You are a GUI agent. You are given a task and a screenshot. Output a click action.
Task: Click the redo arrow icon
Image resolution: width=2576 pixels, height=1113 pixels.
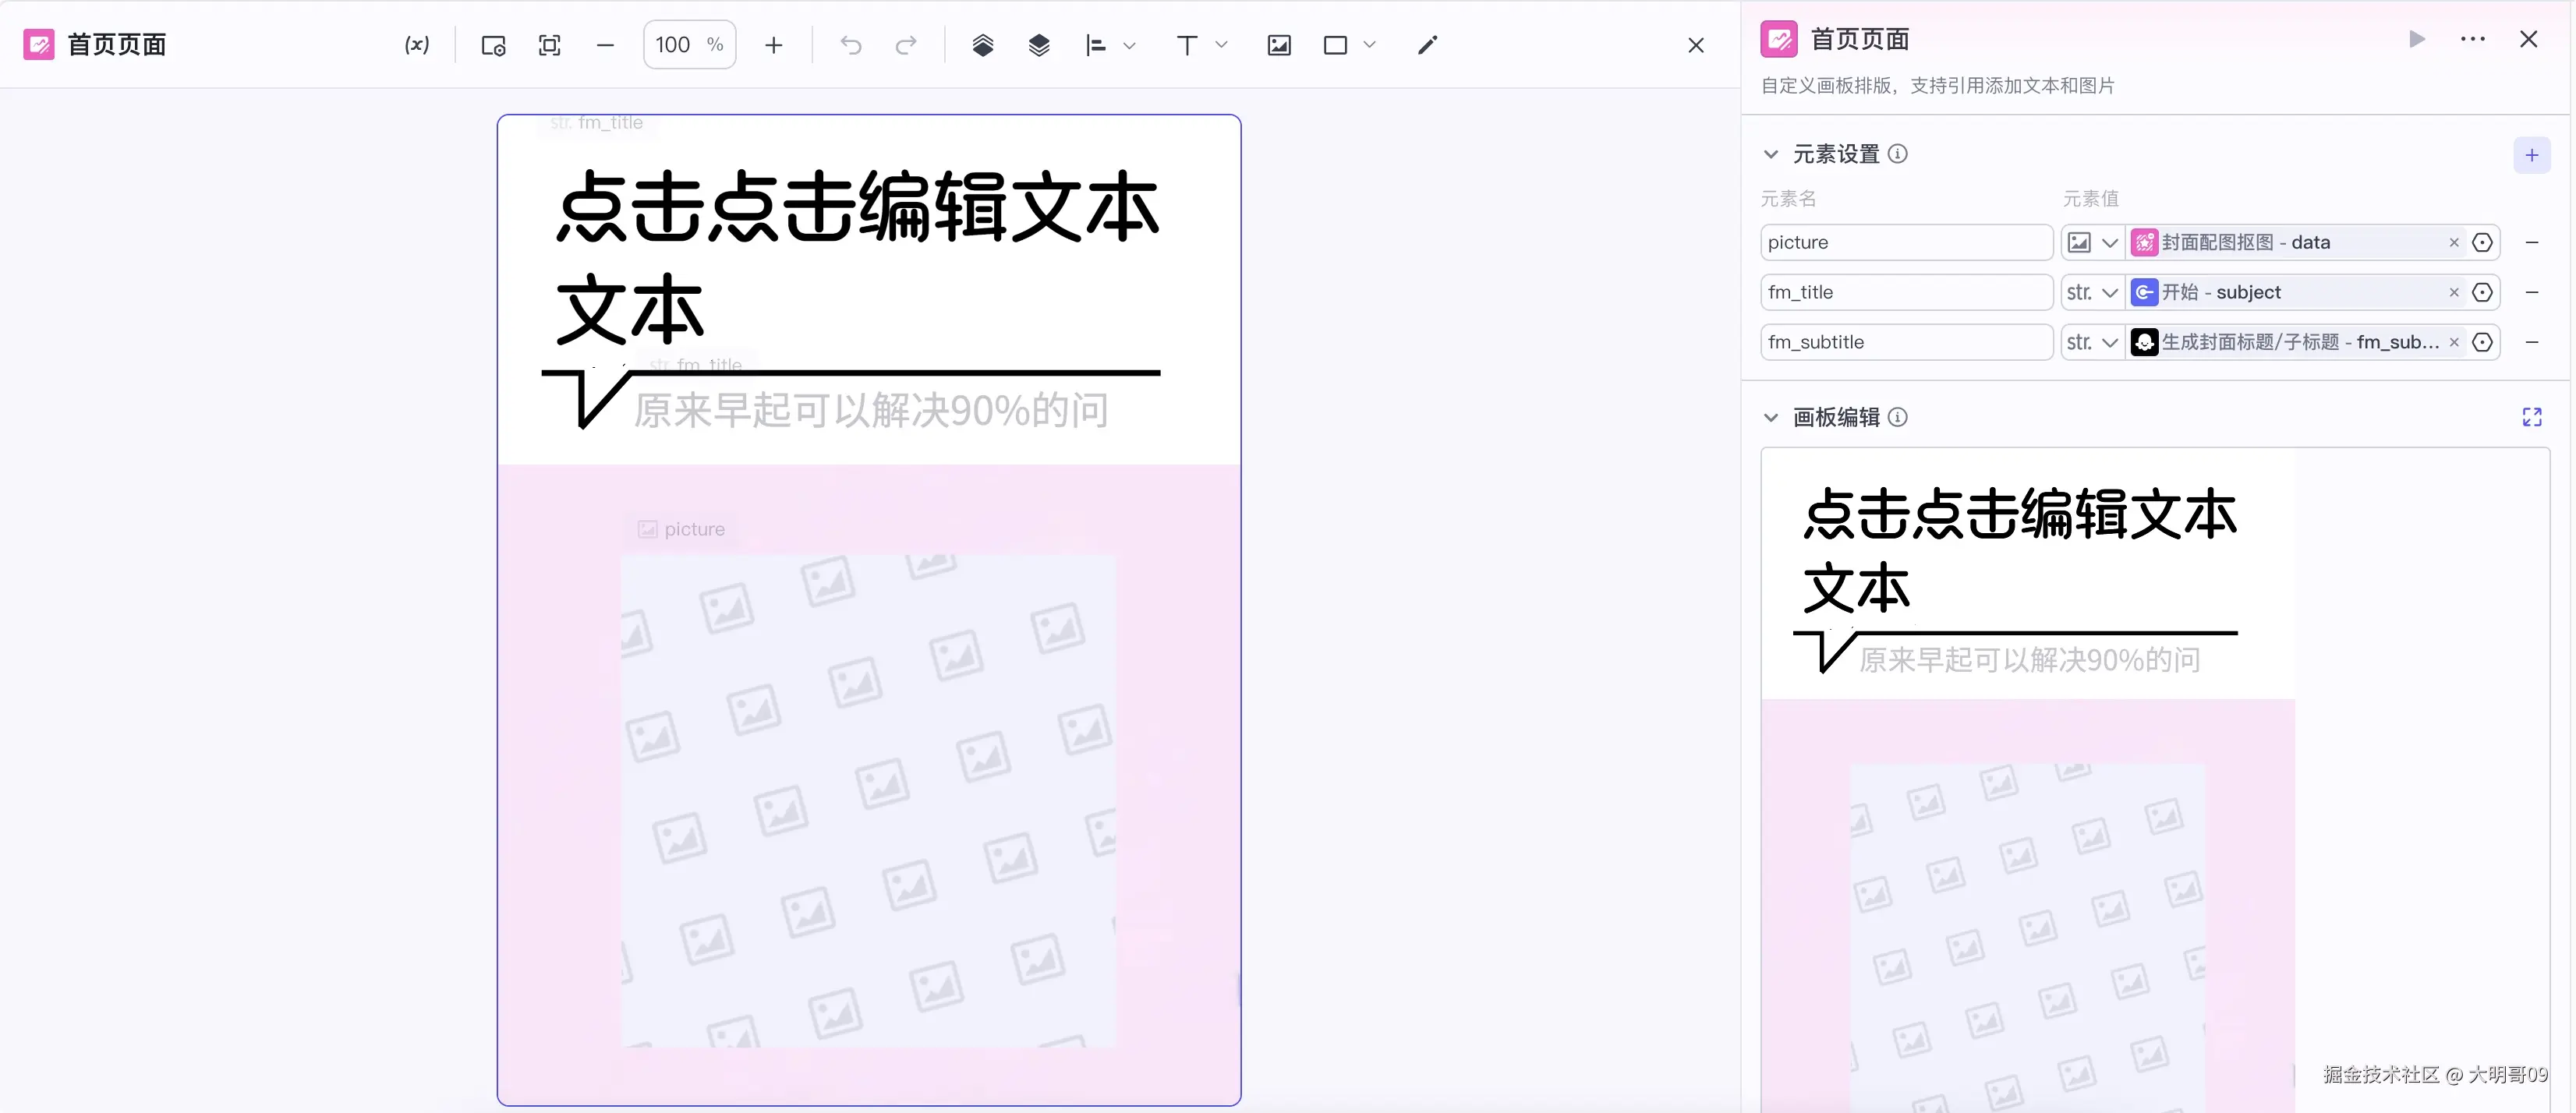tap(906, 45)
